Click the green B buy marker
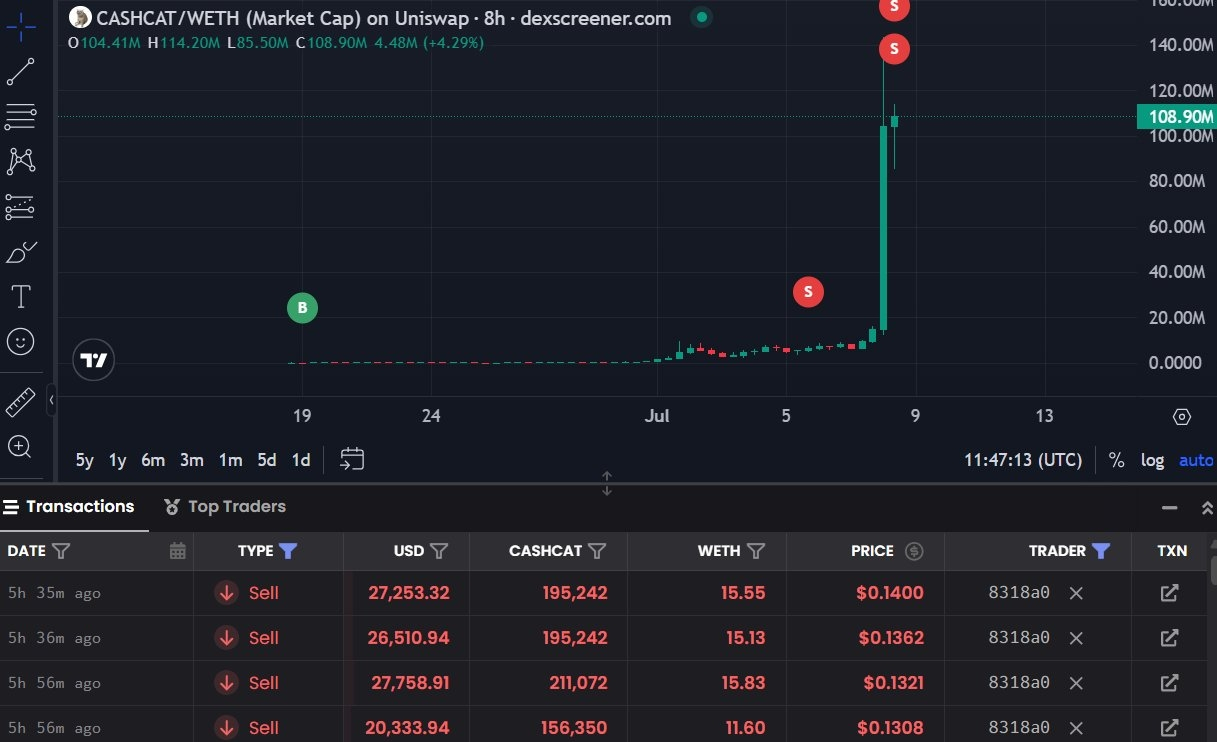The image size is (1217, 742). pos(302,308)
